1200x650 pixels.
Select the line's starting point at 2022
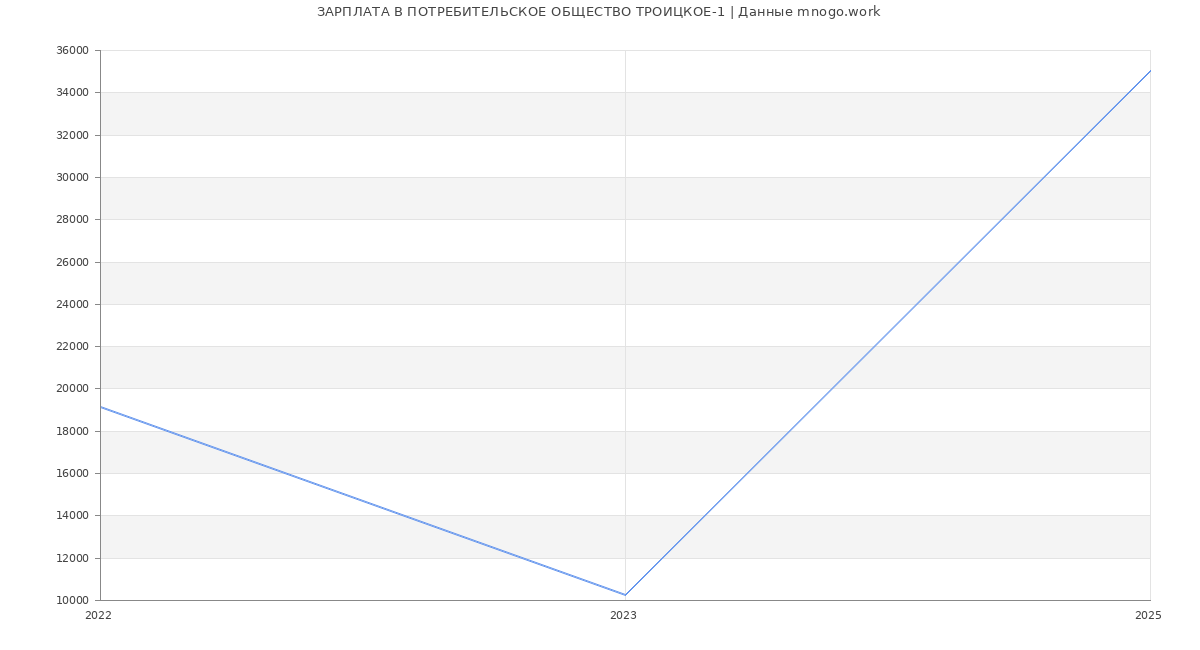pos(101,407)
